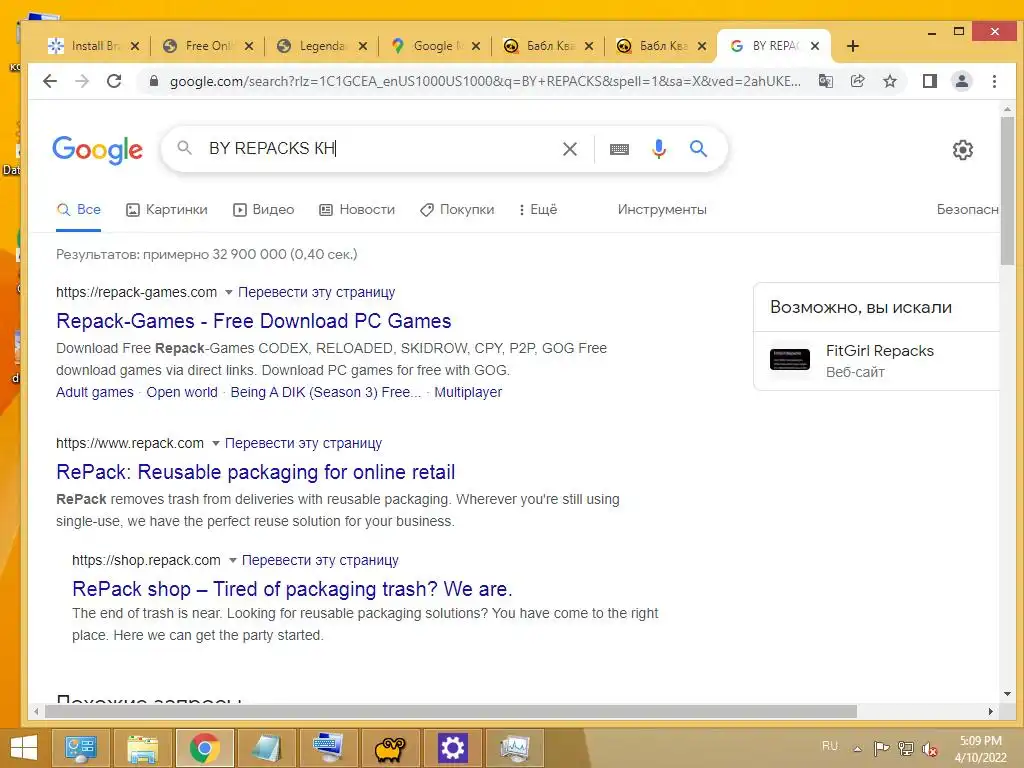The width and height of the screenshot is (1024, 768).
Task: Open RePack: Reusable packaging result
Action: tap(255, 472)
